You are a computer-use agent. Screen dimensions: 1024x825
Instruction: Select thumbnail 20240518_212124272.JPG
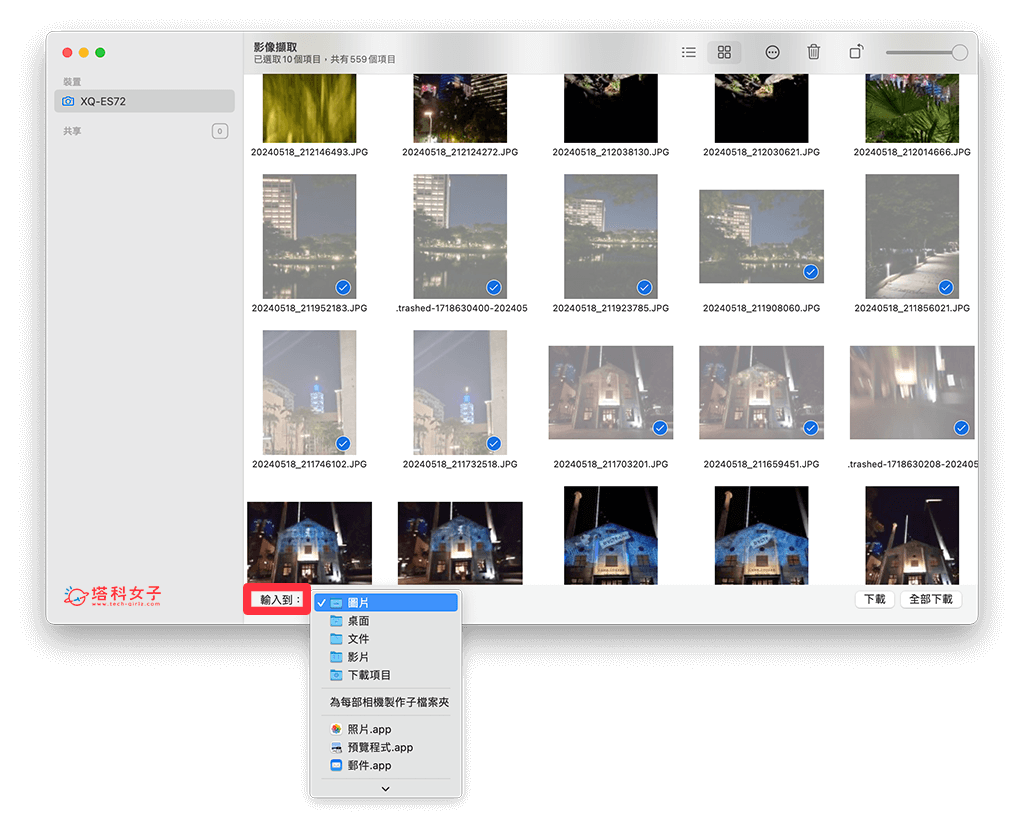point(460,108)
